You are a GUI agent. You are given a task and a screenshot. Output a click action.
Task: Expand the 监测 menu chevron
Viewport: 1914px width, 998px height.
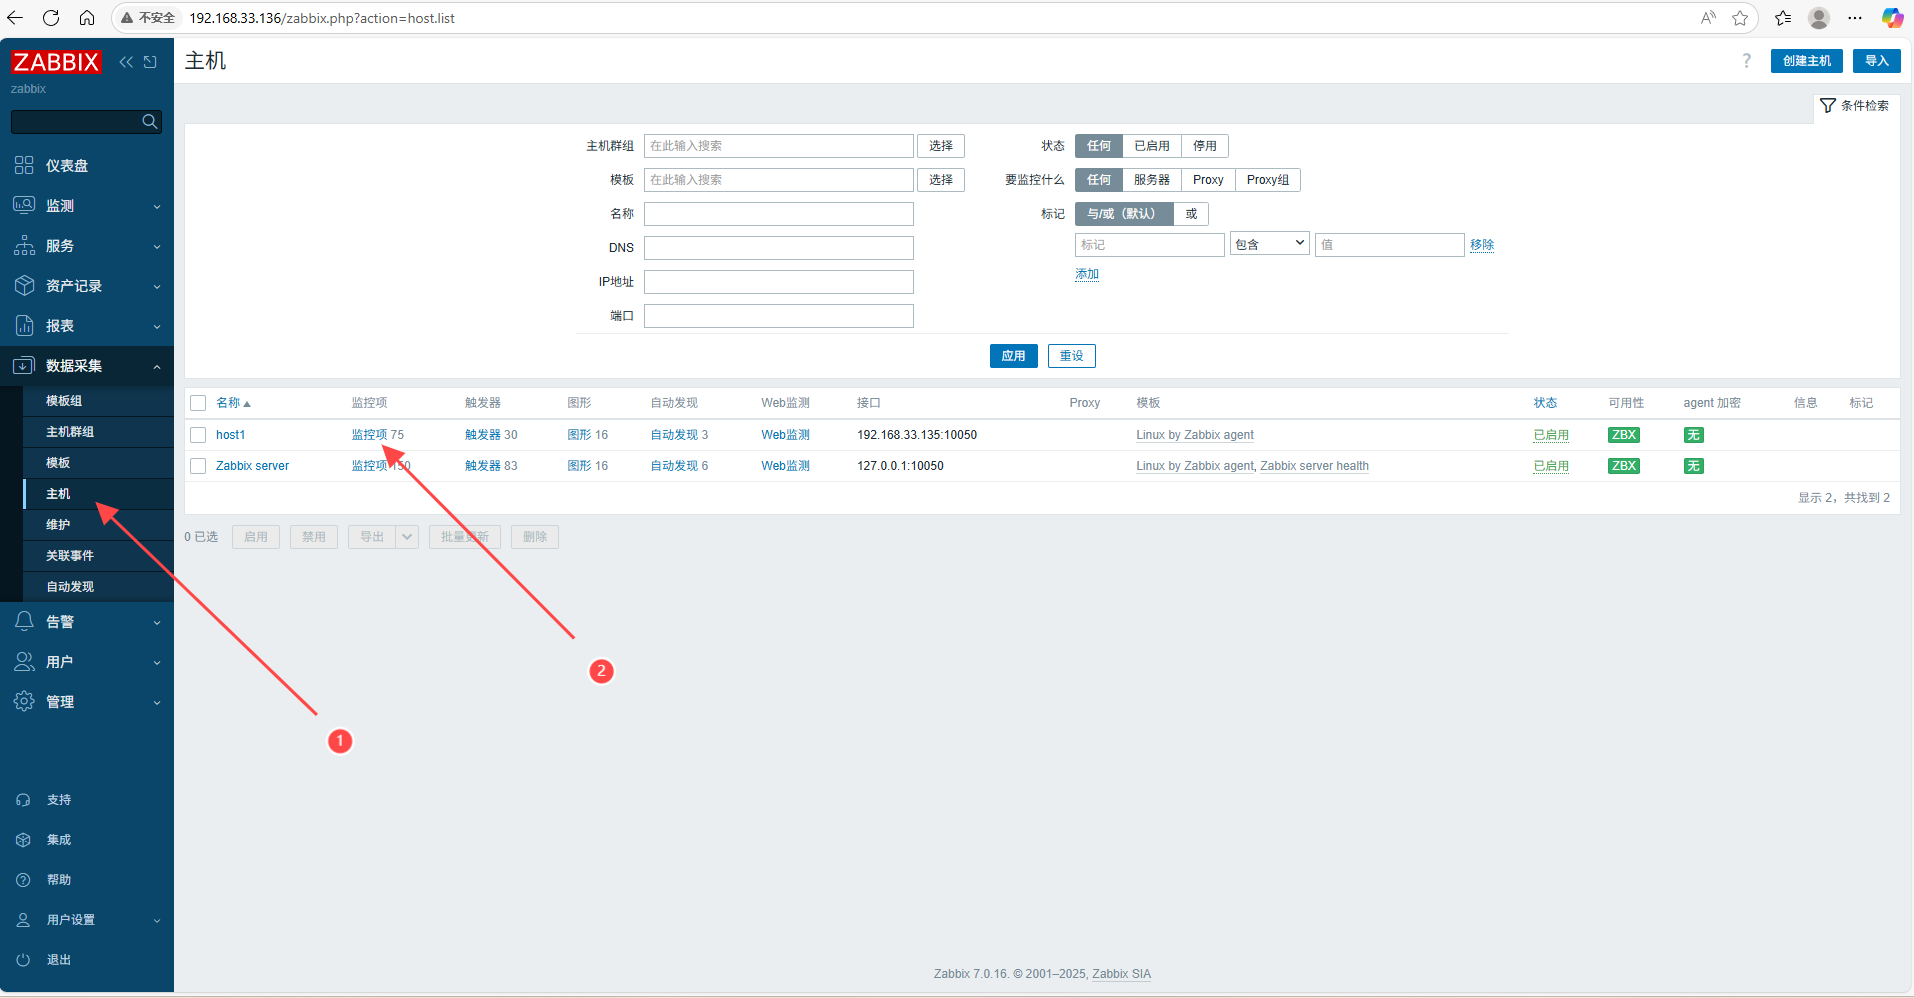coord(157,207)
